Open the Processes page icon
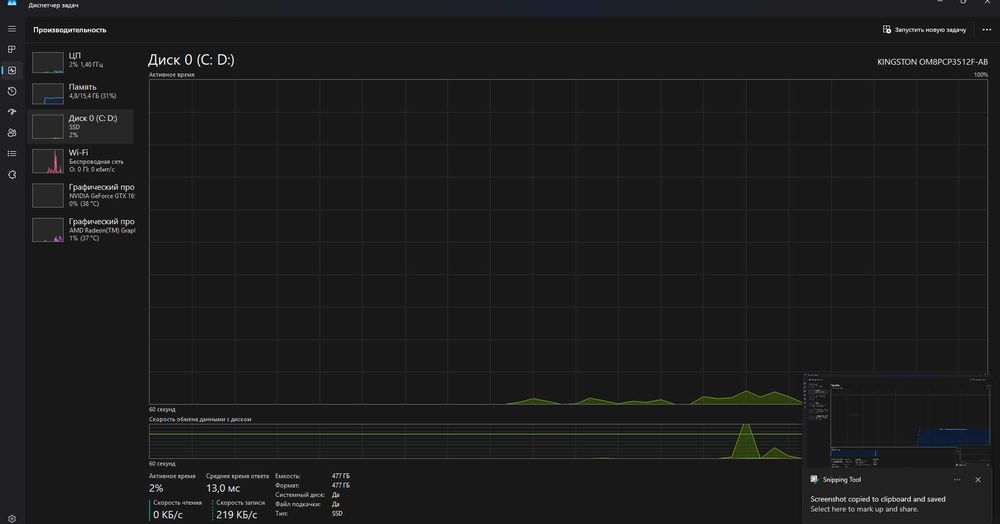 pos(11,49)
